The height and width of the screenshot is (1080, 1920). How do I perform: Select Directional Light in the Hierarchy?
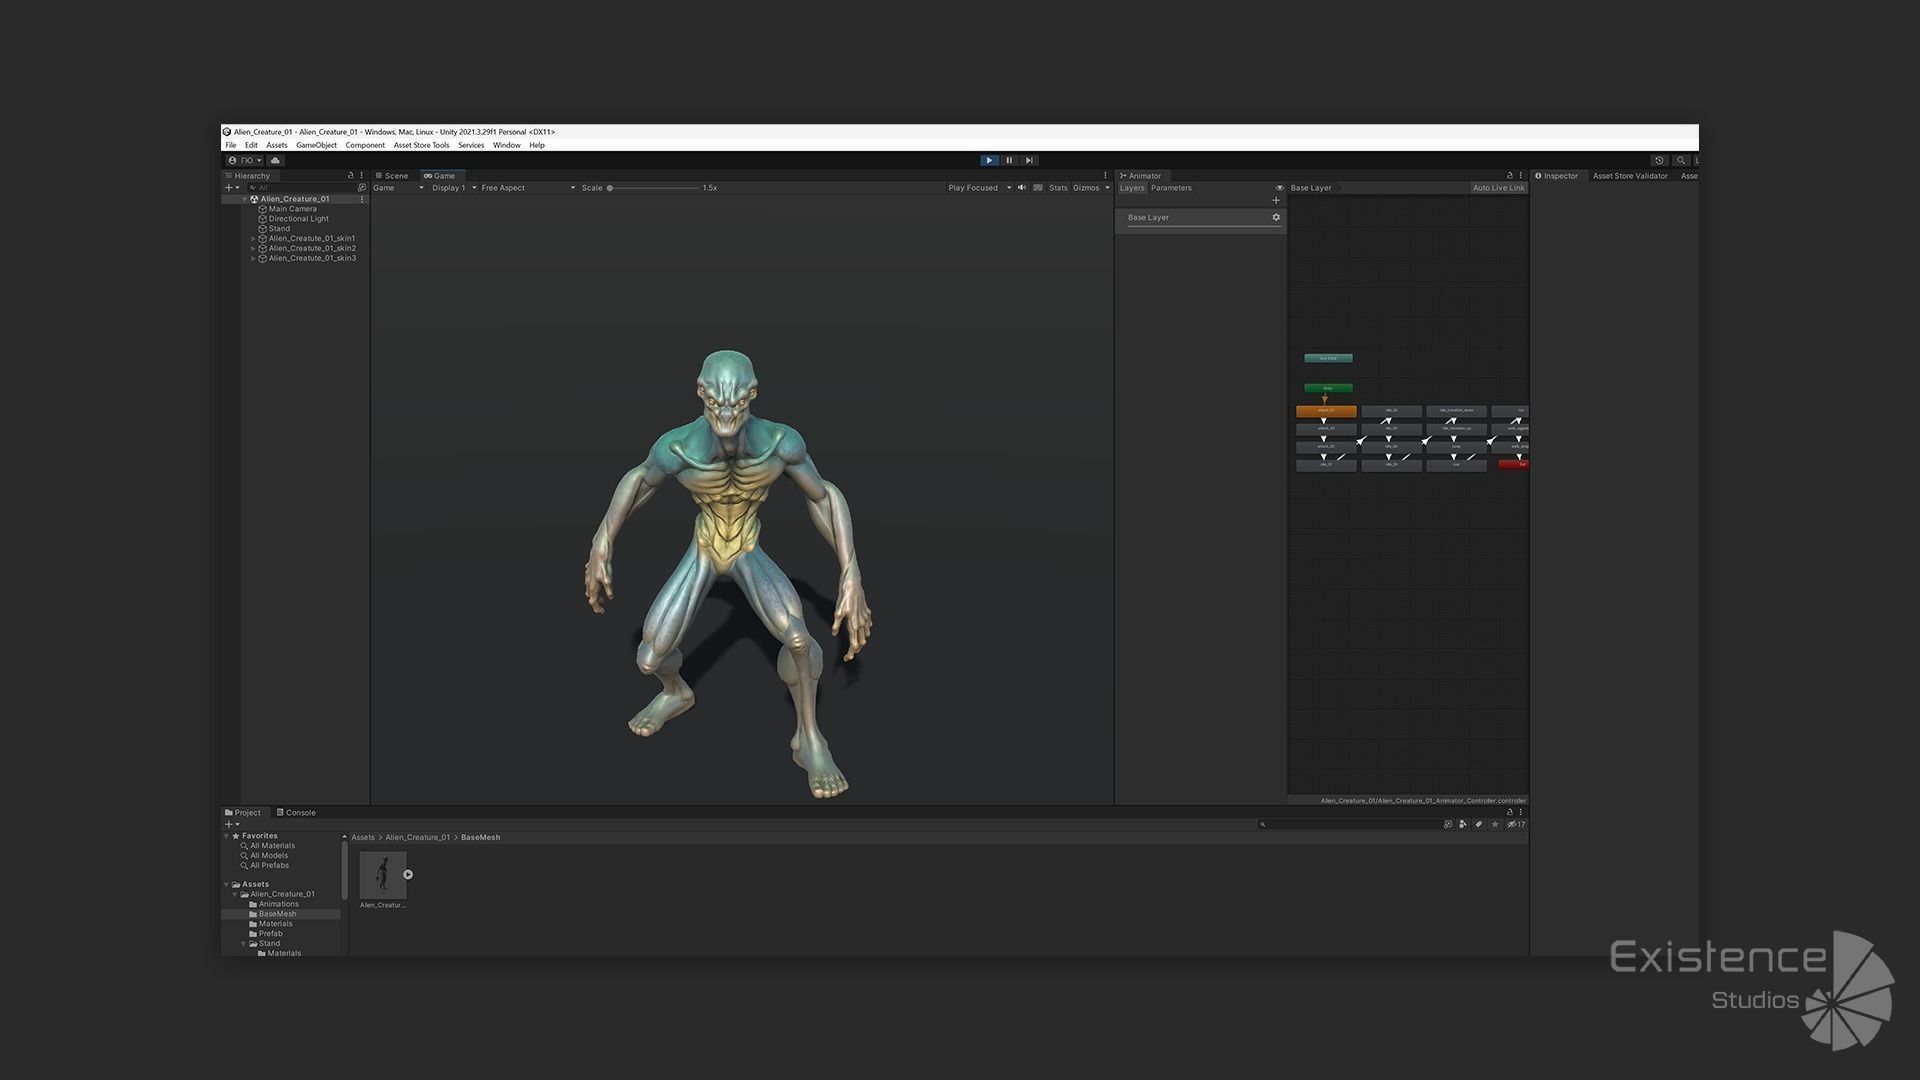pyautogui.click(x=298, y=219)
